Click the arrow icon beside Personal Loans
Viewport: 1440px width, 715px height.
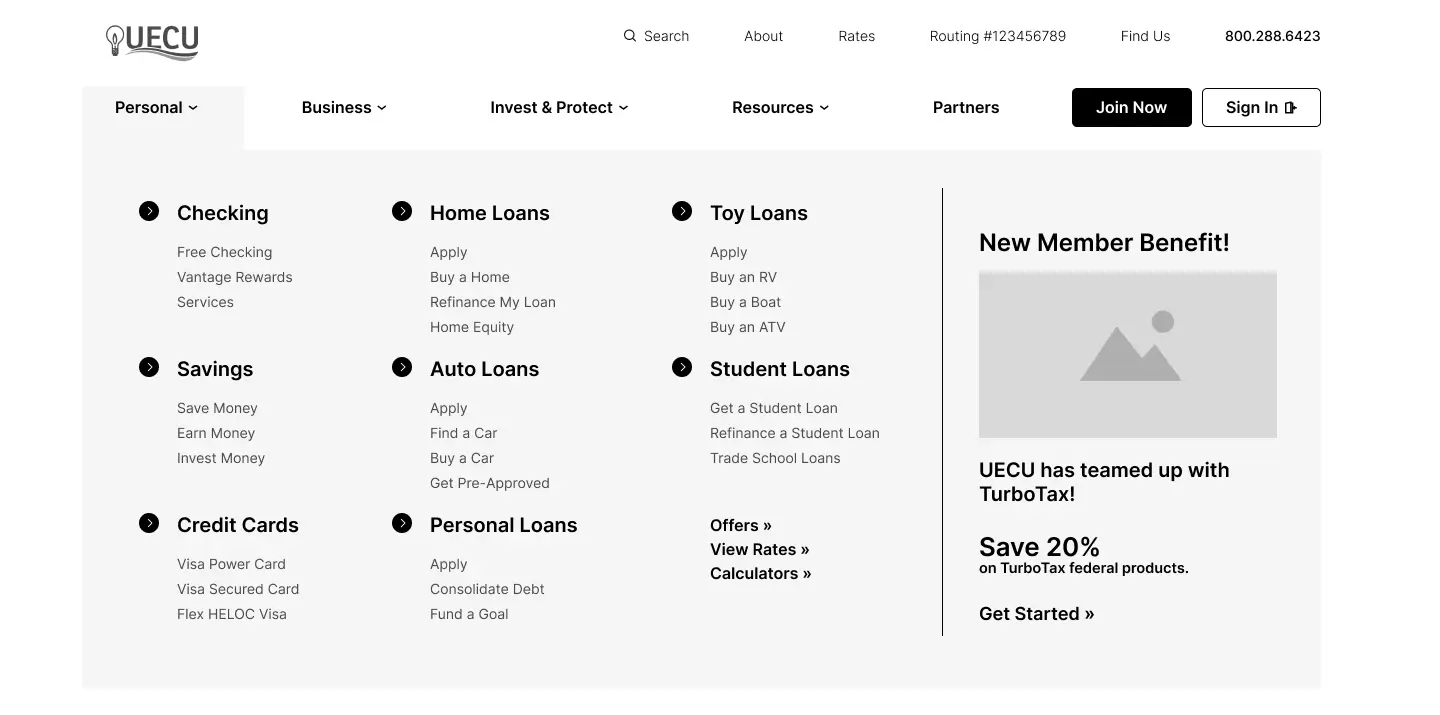point(402,523)
